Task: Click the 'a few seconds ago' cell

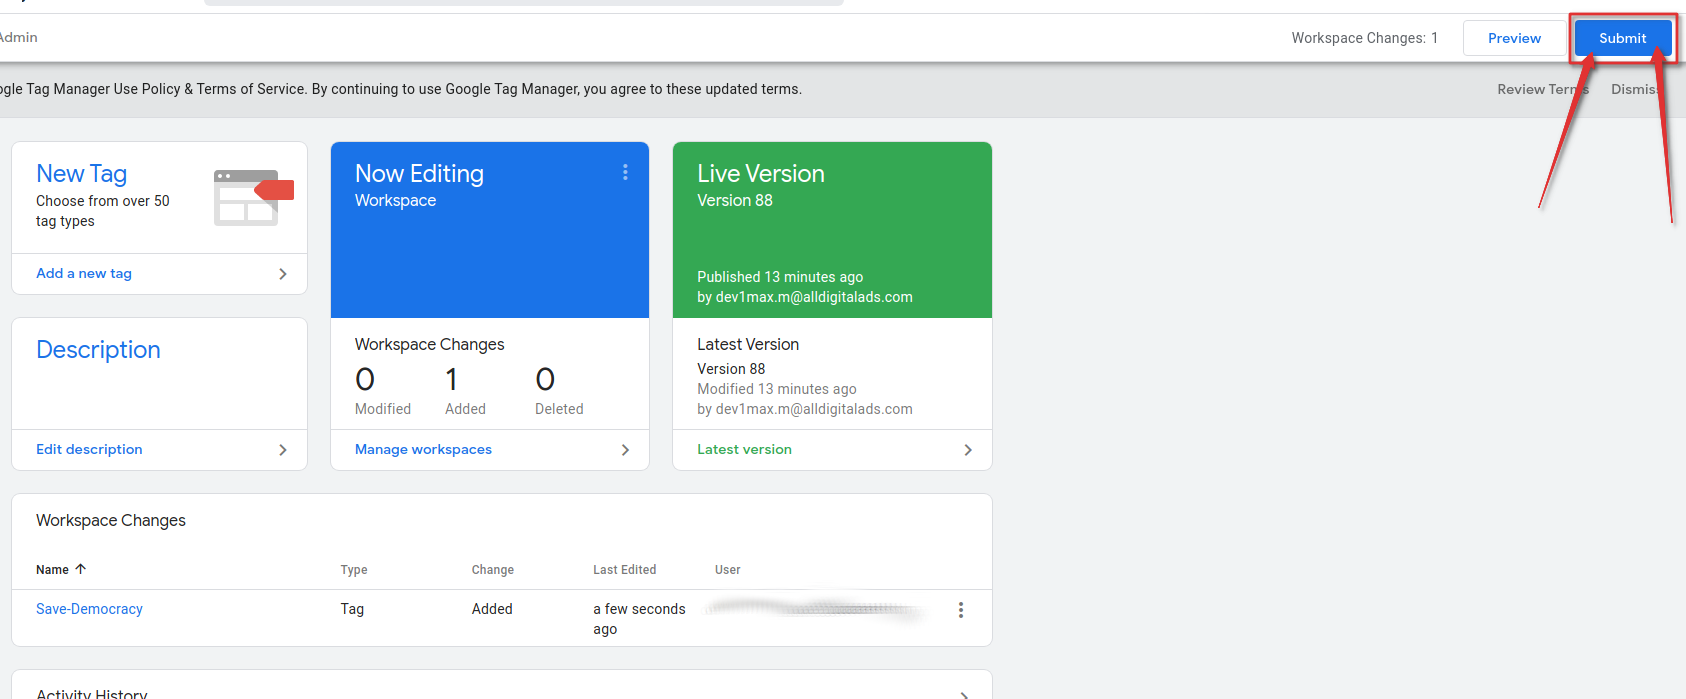Action: tap(639, 619)
